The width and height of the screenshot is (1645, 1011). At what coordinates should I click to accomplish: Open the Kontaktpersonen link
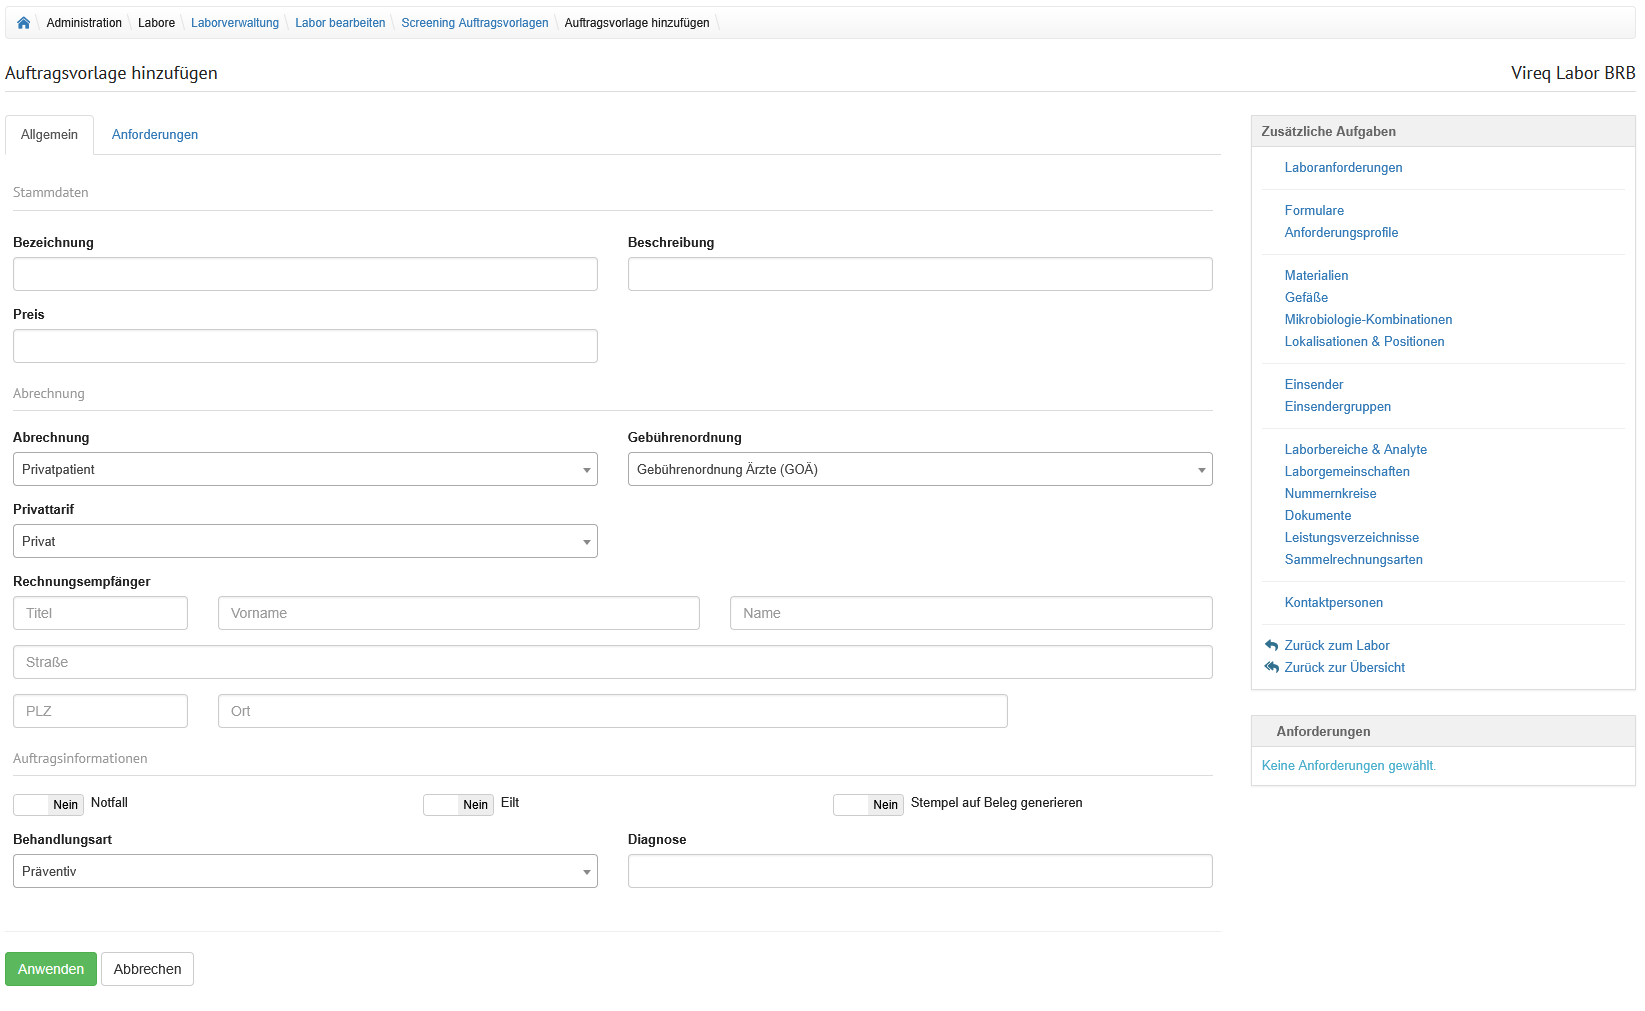coord(1333,603)
